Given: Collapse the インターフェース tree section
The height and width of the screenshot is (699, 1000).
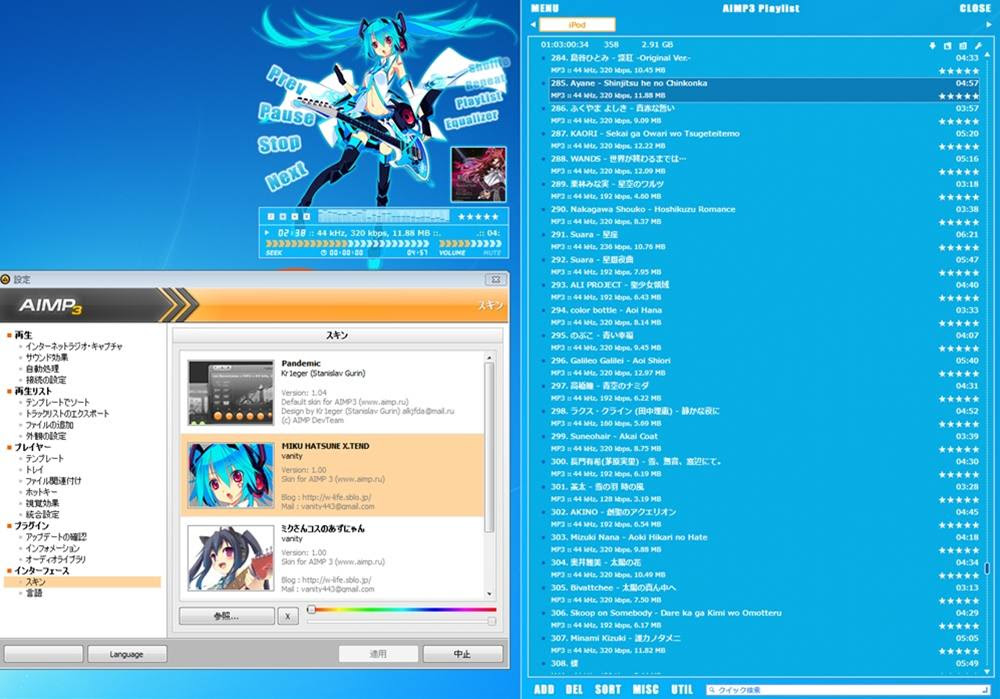Looking at the screenshot, I should [x=9, y=571].
